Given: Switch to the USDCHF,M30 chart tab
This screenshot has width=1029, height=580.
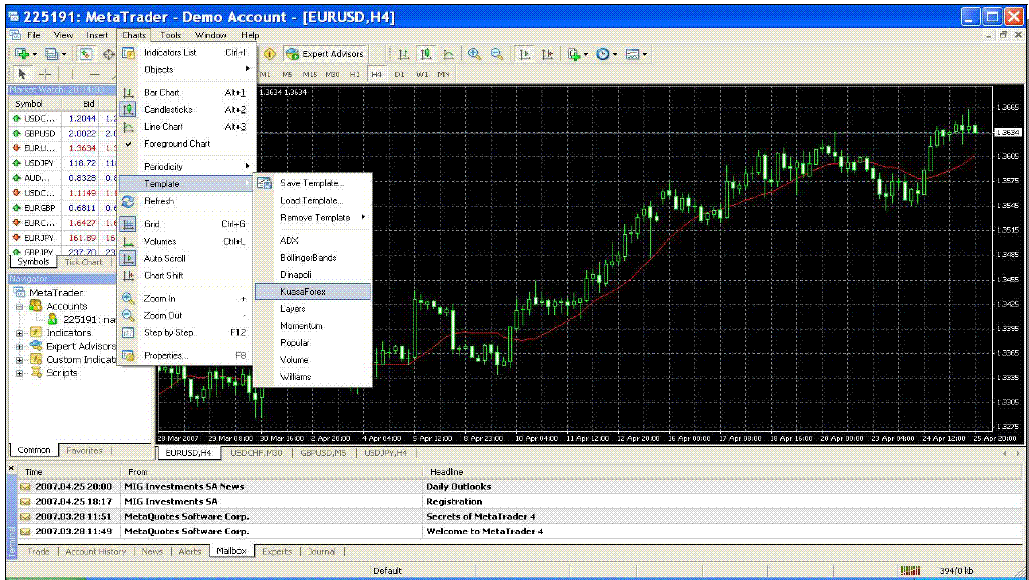Looking at the screenshot, I should [258, 453].
